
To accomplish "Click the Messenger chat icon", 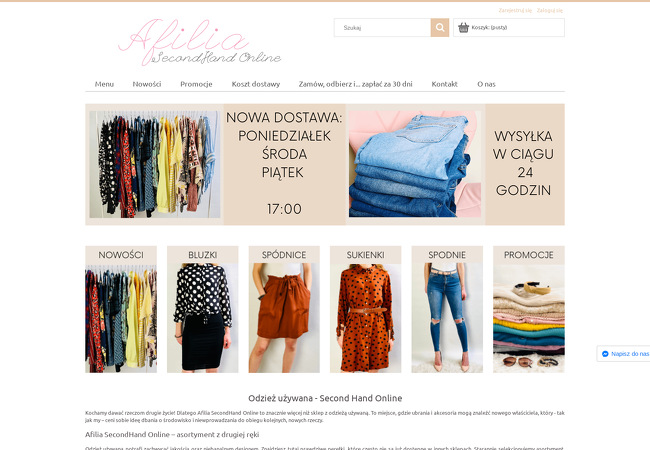I will pos(605,354).
